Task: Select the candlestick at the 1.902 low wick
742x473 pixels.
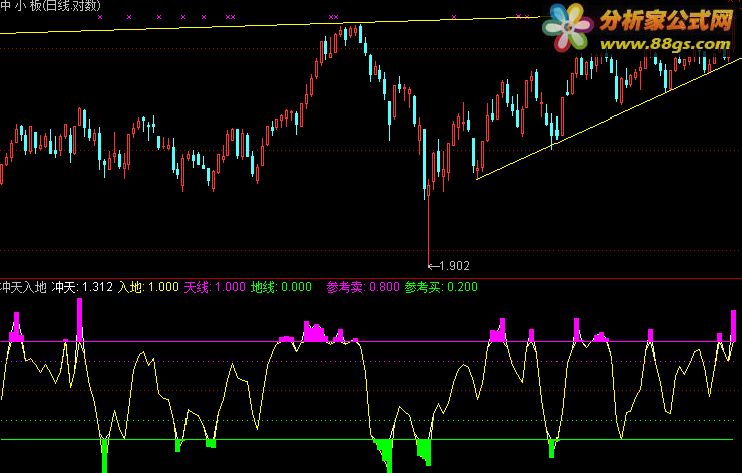Action: click(429, 222)
